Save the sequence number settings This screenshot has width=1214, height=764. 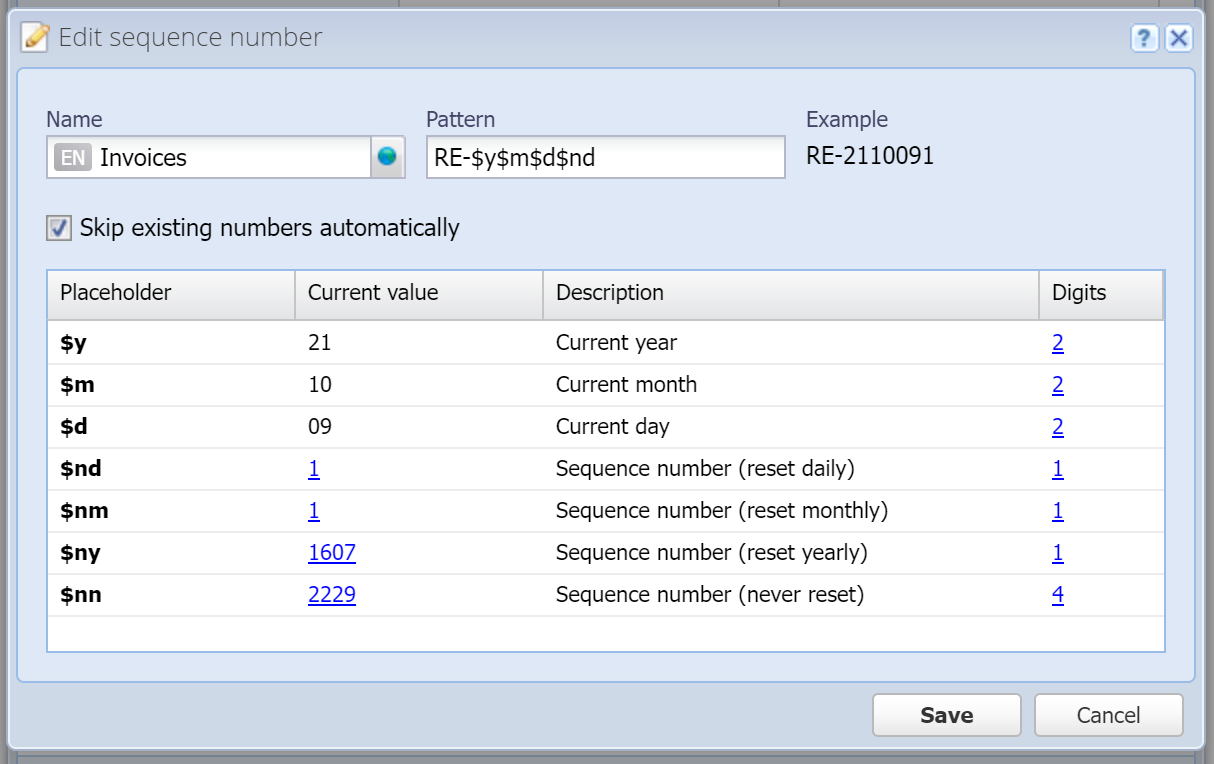pos(946,715)
